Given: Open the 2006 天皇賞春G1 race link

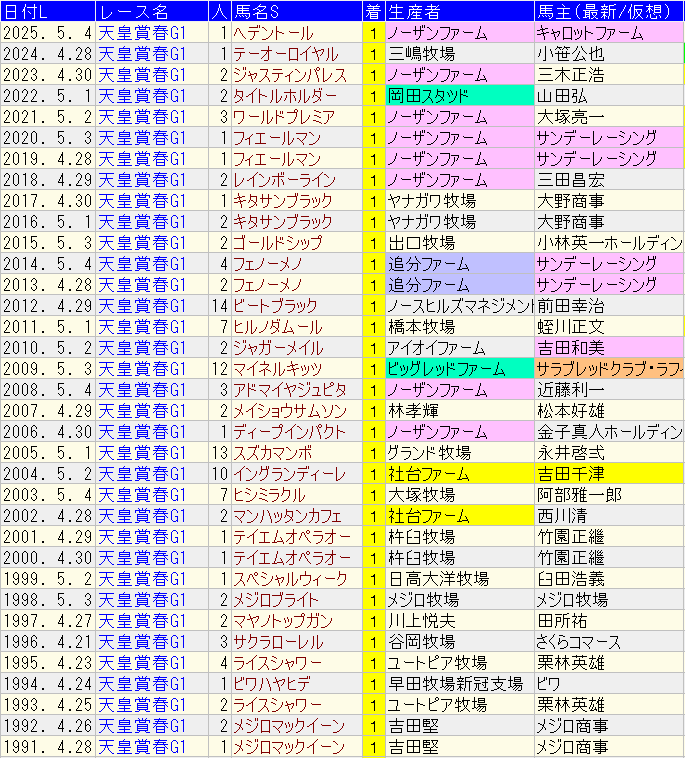Looking at the screenshot, I should coord(142,431).
